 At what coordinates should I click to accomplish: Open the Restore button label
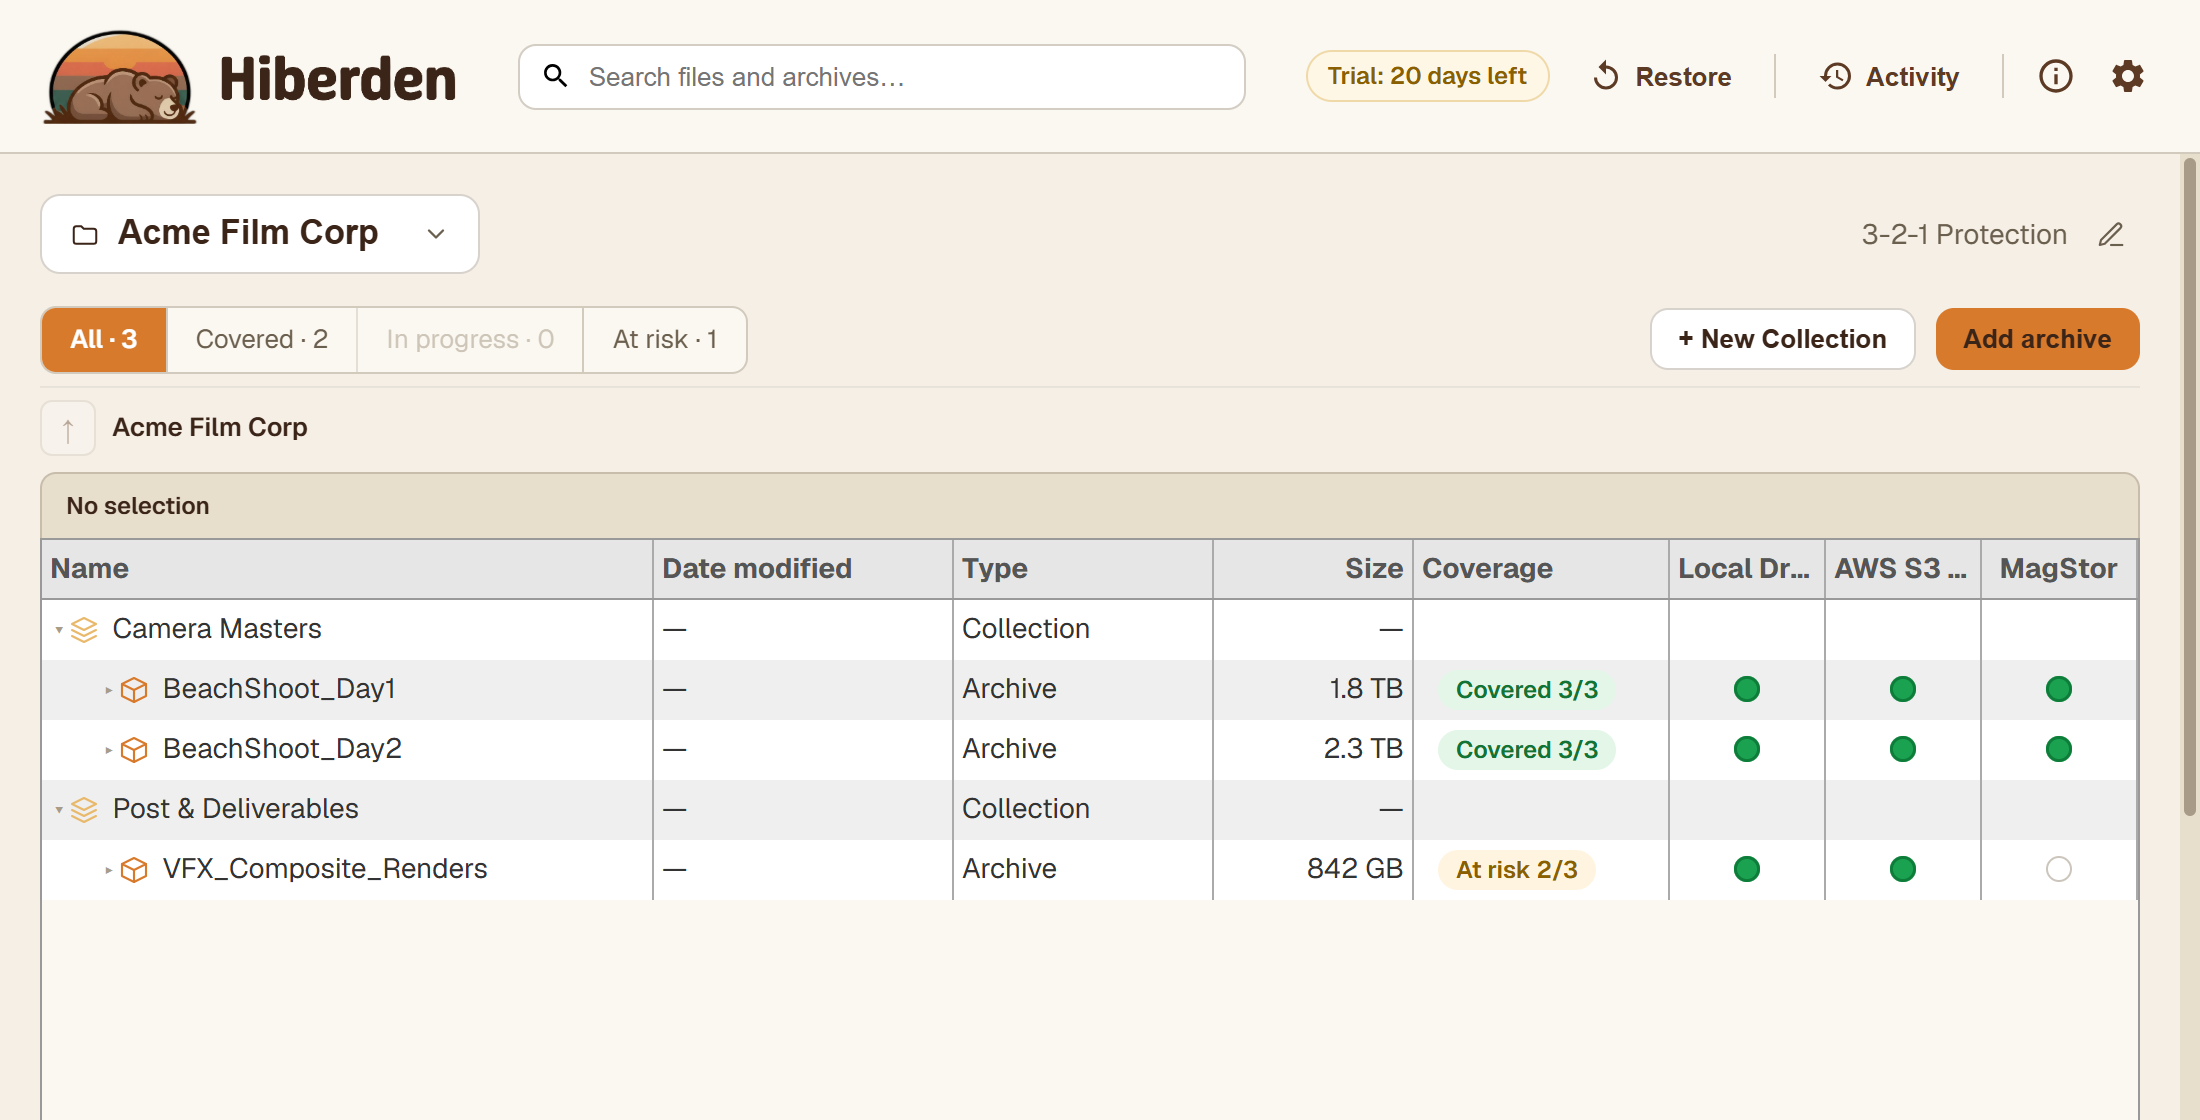(x=1683, y=77)
